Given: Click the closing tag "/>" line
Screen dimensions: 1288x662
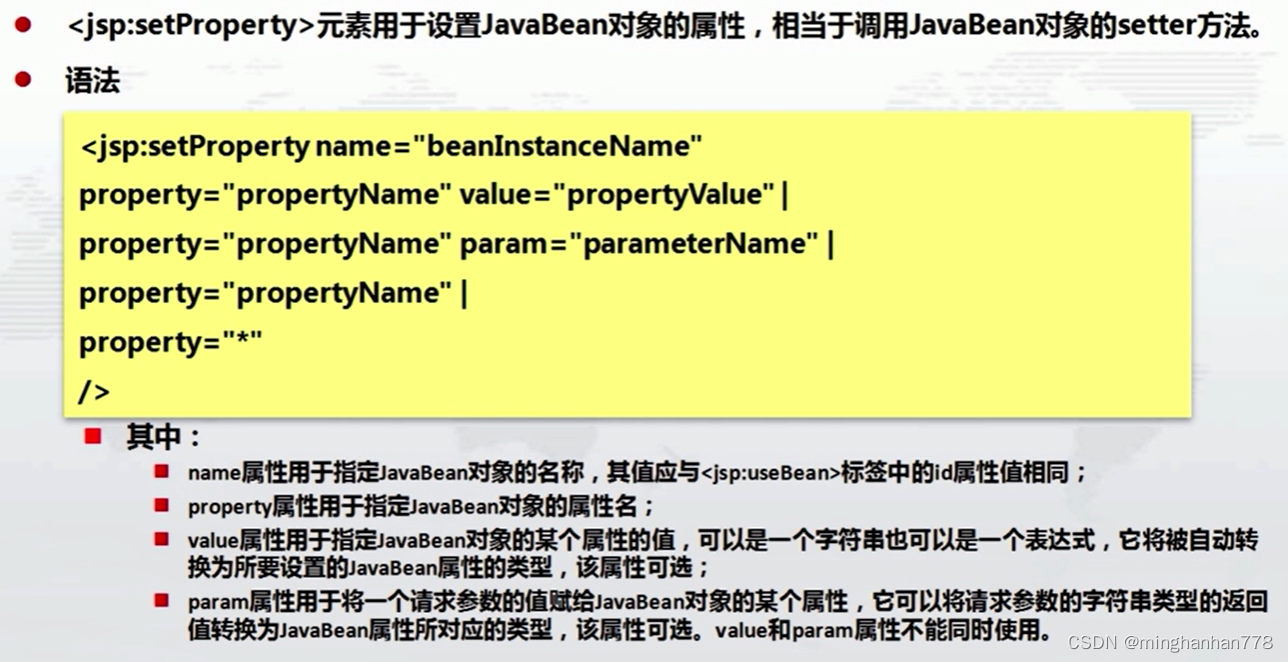Looking at the screenshot, I should 95,391.
